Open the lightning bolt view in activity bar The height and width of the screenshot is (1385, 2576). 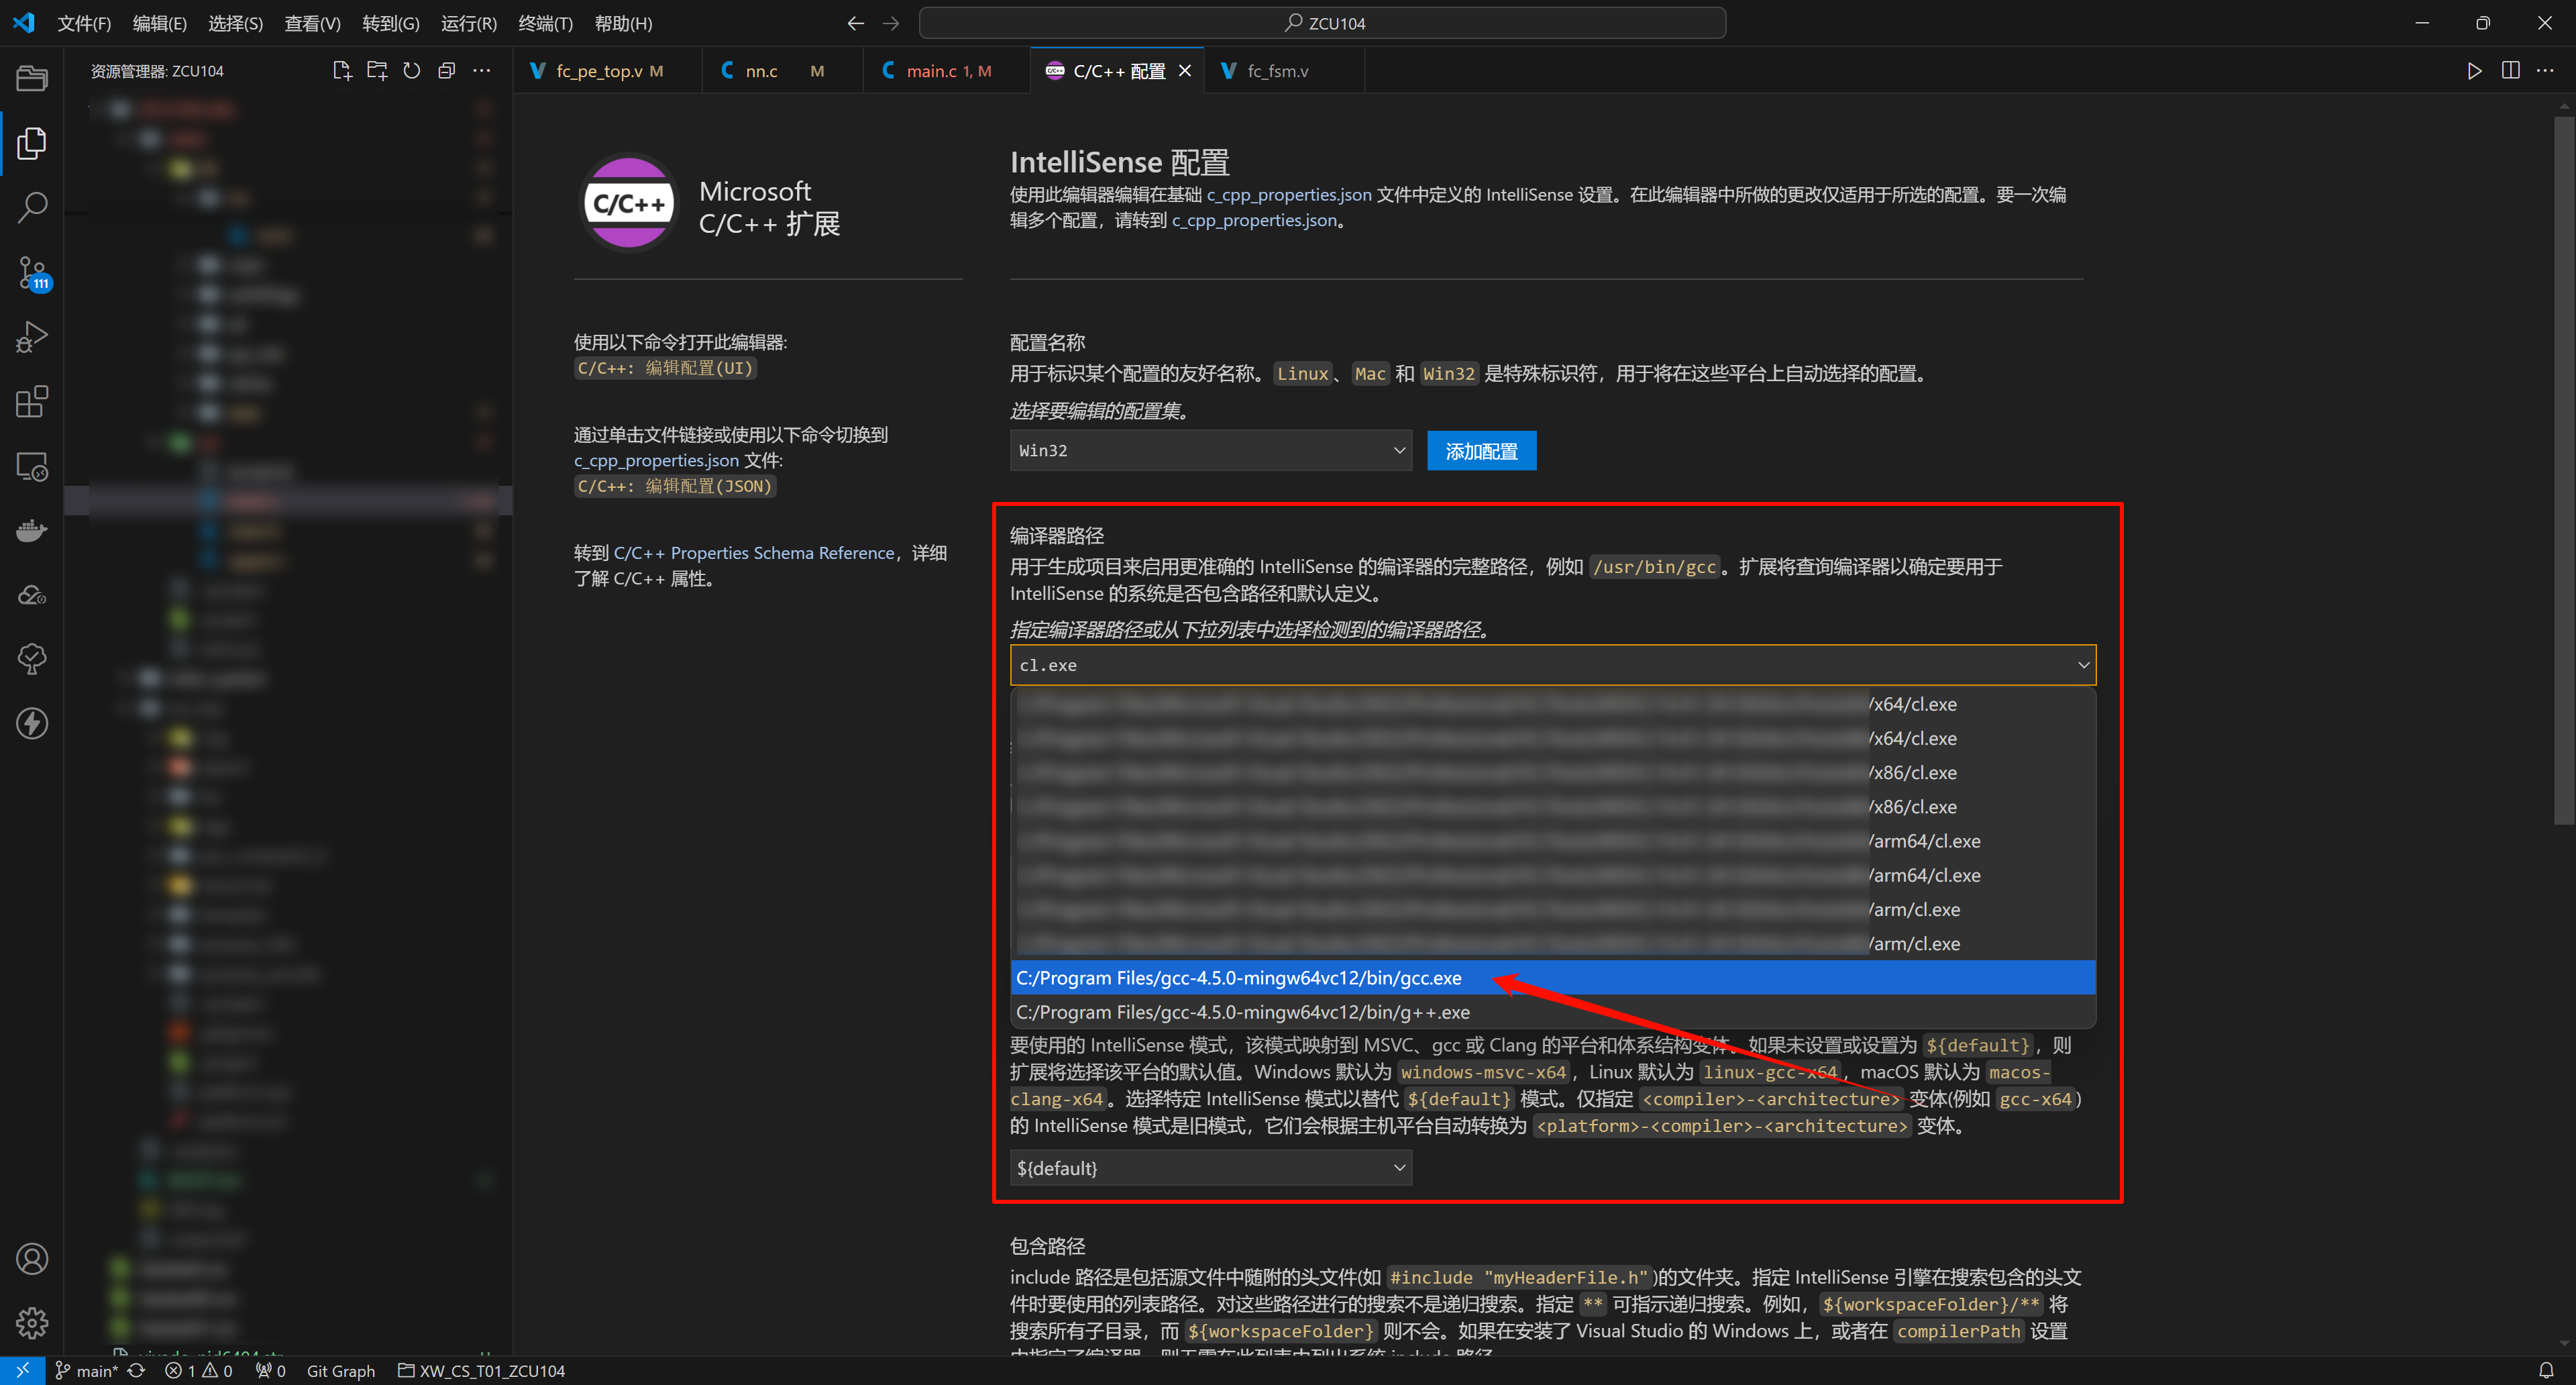(x=32, y=724)
